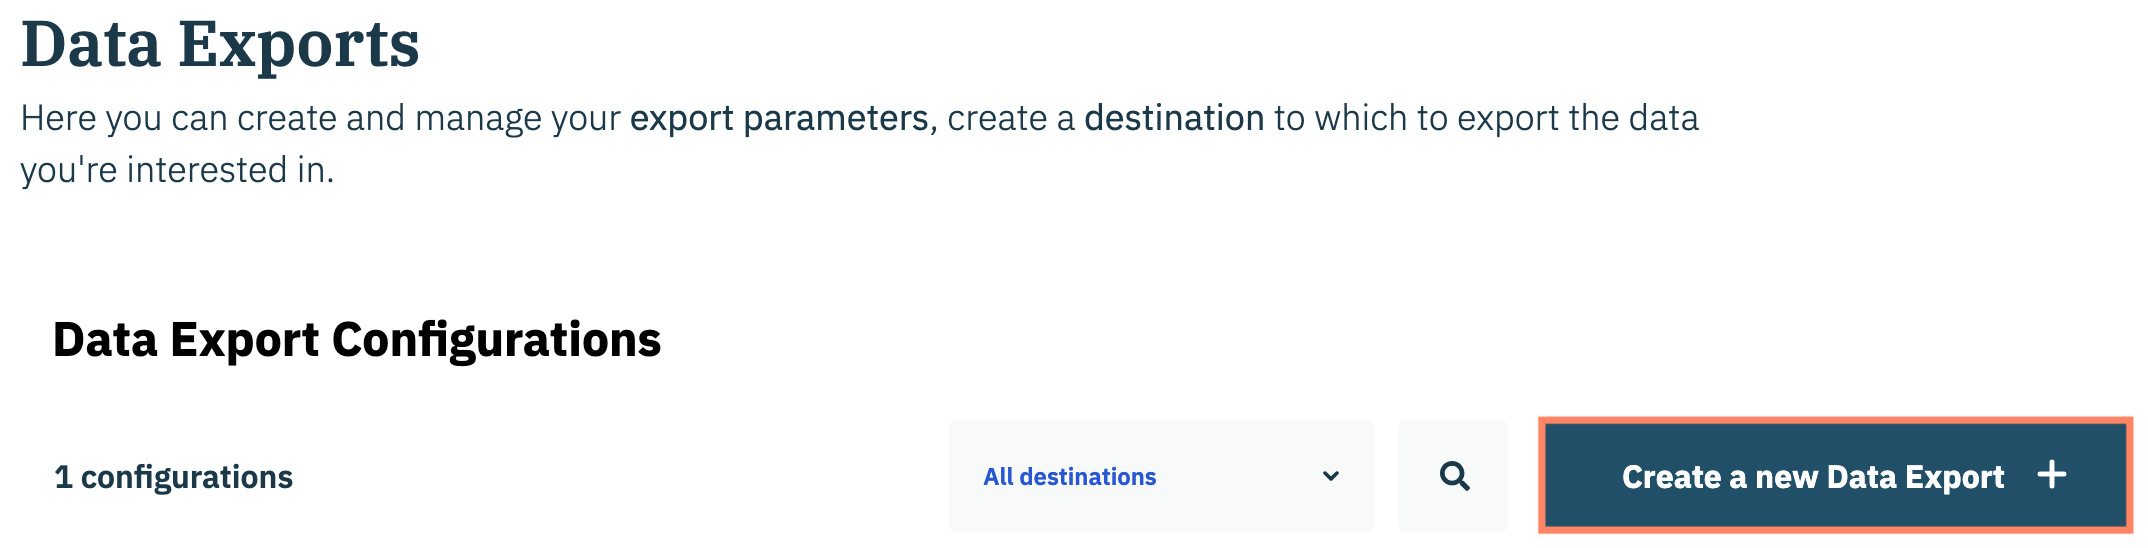
Task: Click the word 'Data' in the page title
Action: (x=91, y=45)
